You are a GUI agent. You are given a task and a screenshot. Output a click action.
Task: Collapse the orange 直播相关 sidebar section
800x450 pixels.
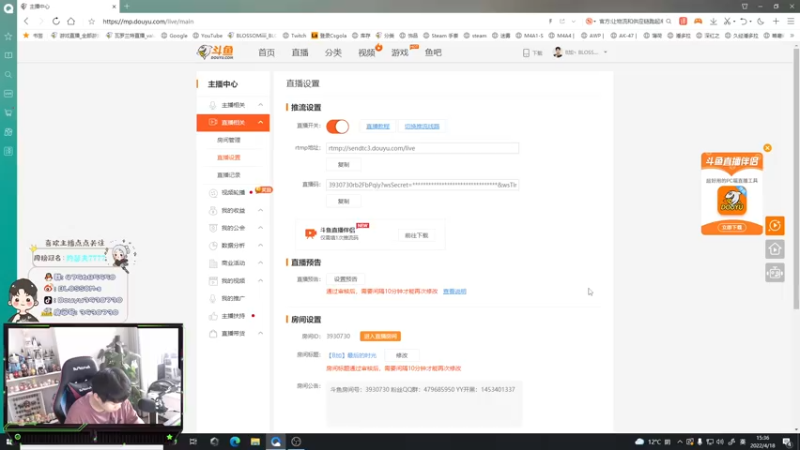pyautogui.click(x=260, y=122)
